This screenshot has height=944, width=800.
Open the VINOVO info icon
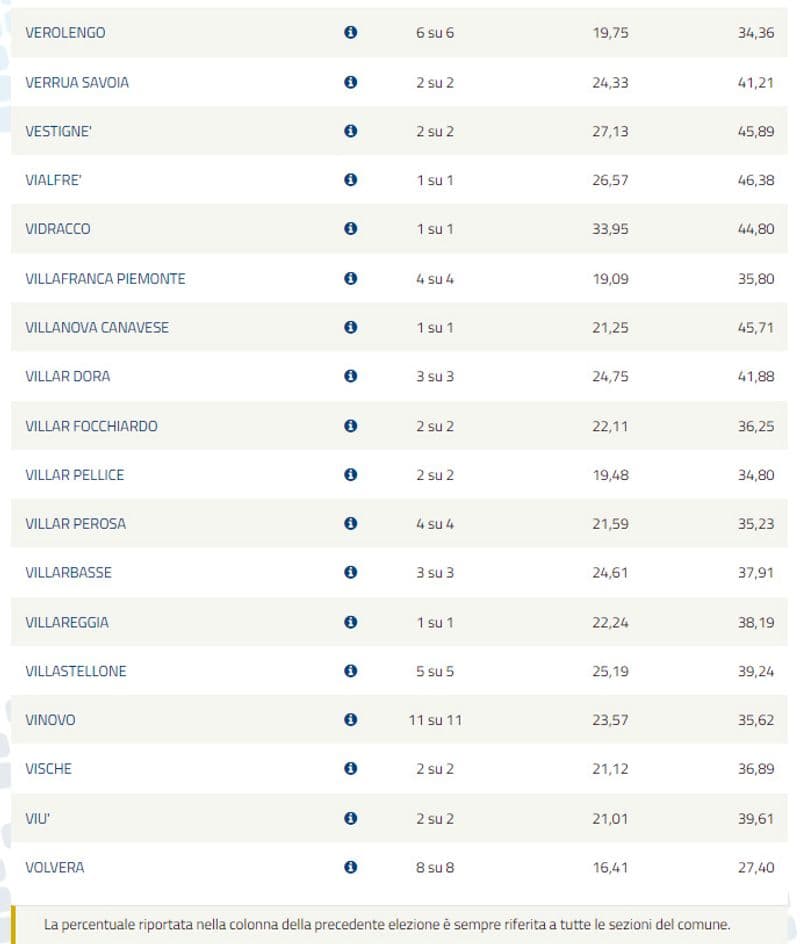(350, 720)
